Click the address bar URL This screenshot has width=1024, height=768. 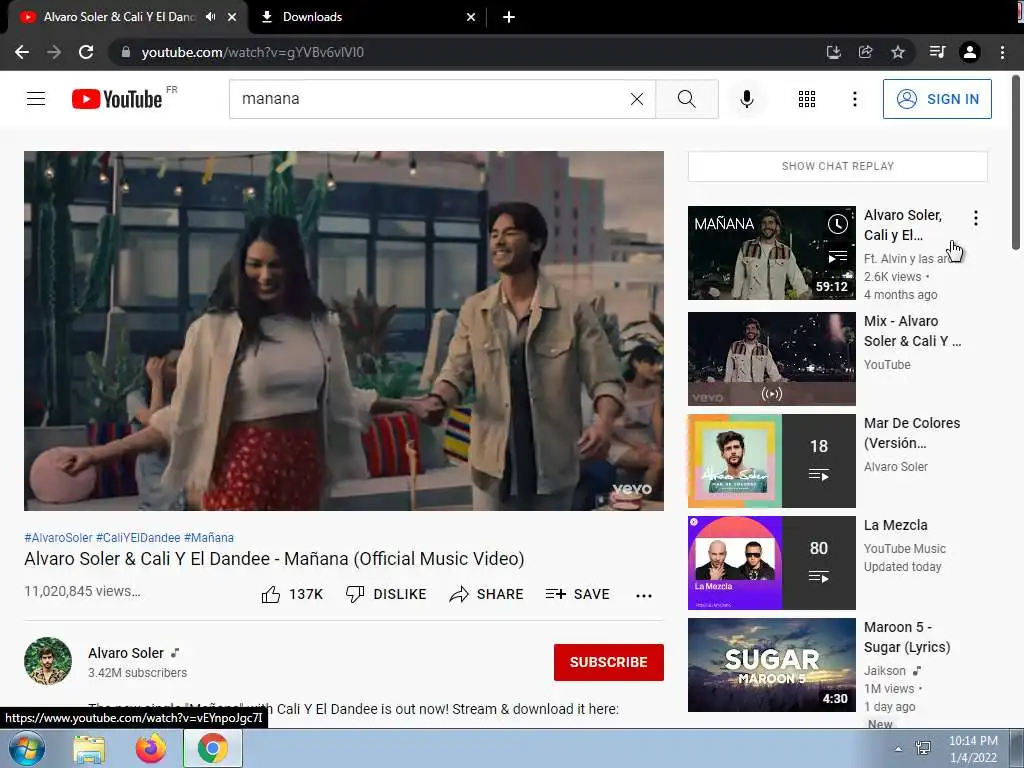[x=253, y=52]
